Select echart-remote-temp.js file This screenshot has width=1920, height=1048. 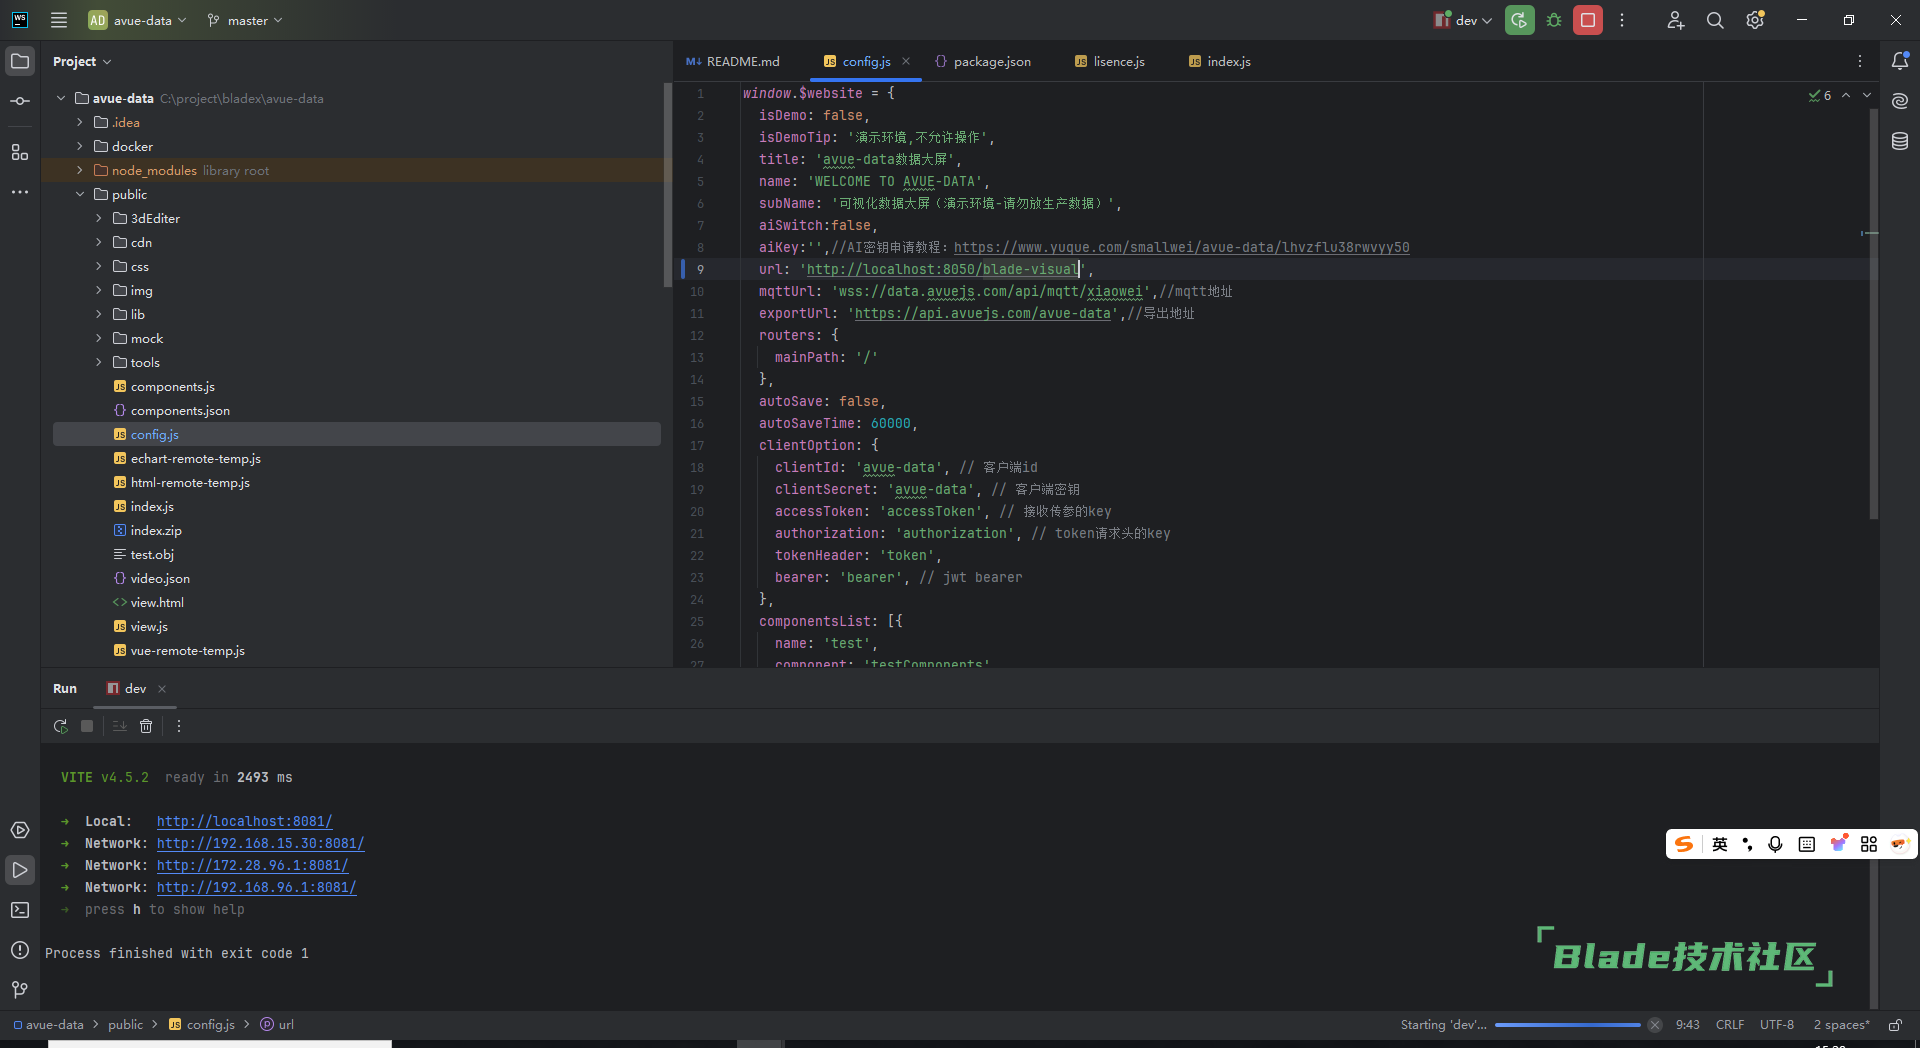coord(195,458)
